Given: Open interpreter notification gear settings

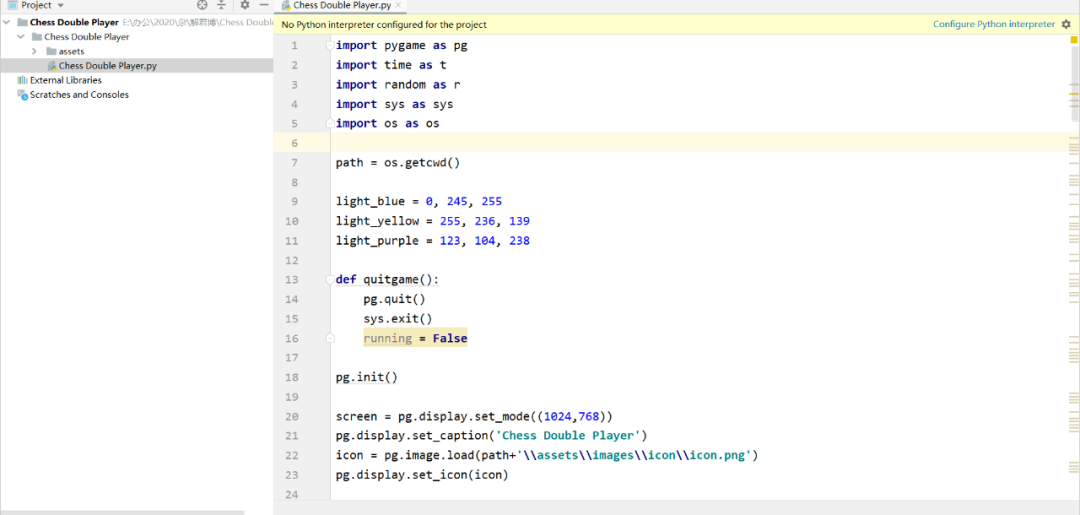Looking at the screenshot, I should pyautogui.click(x=1066, y=24).
